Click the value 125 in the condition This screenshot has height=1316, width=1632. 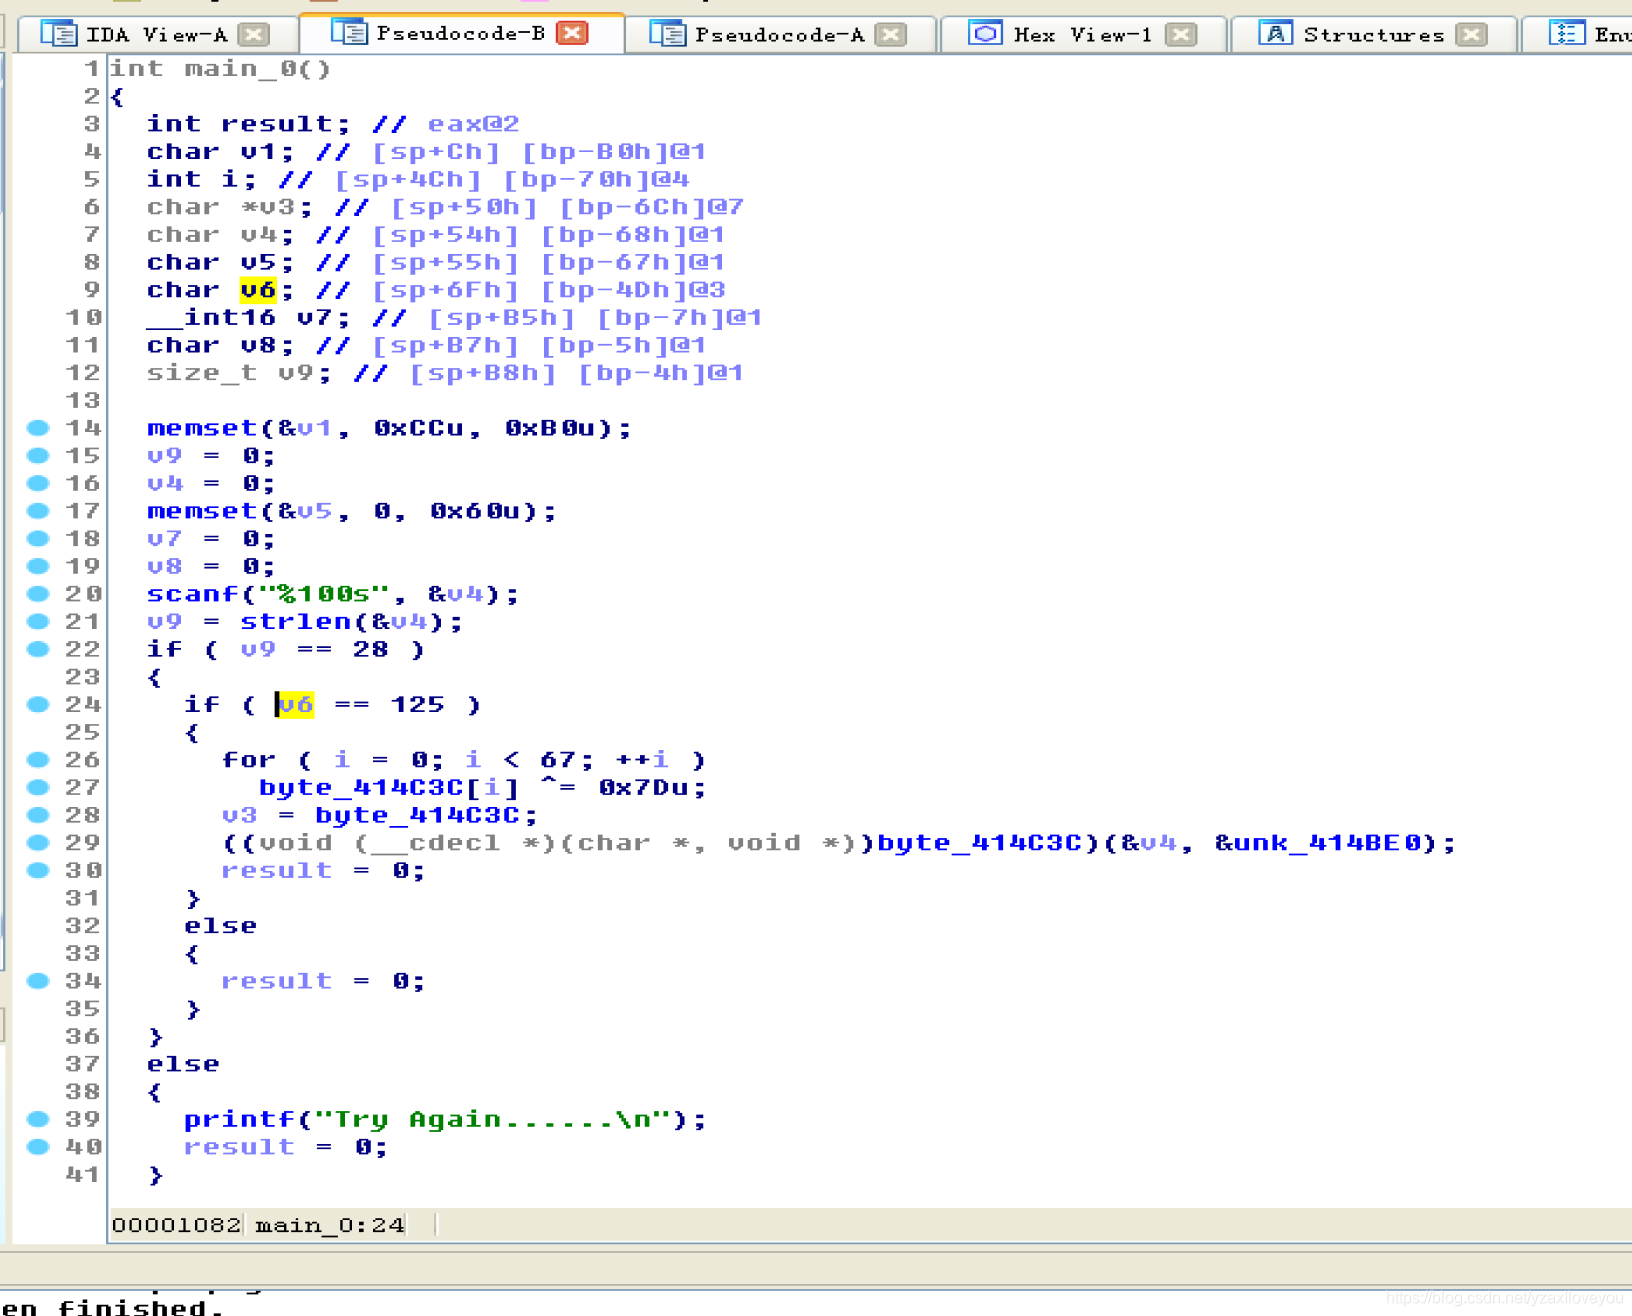(x=417, y=705)
